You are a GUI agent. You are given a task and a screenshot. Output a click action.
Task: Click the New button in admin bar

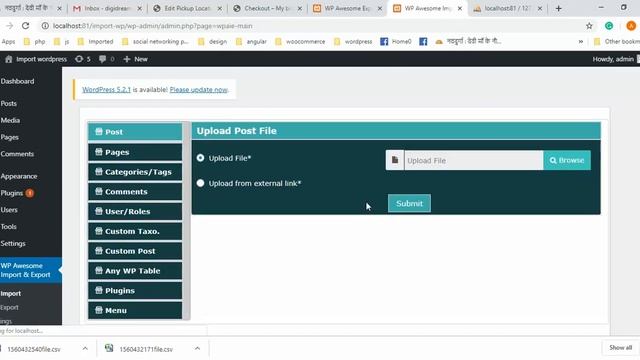click(136, 59)
